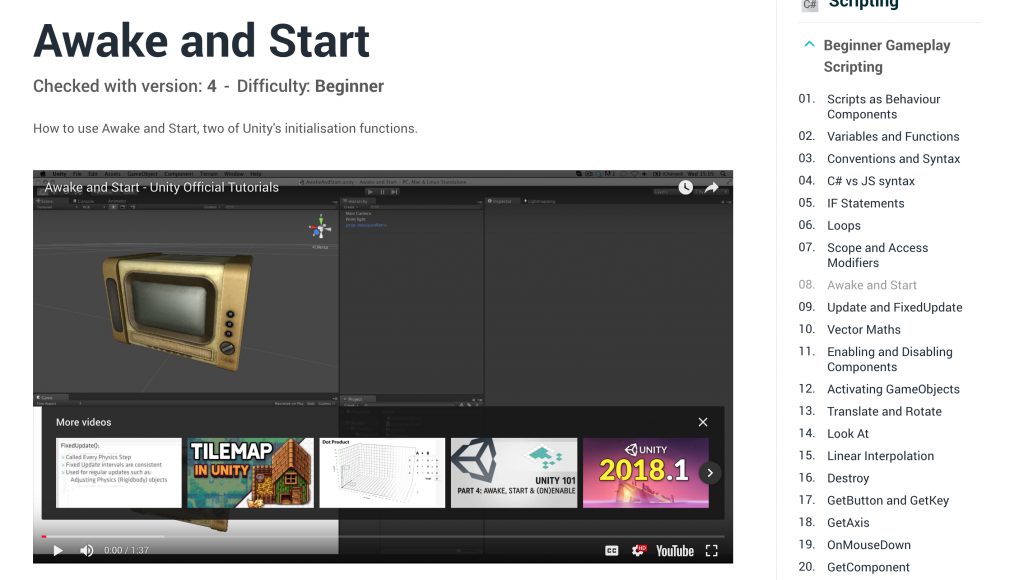Open the GetAxis lesson
Image resolution: width=1024 pixels, height=580 pixels.
pos(848,523)
